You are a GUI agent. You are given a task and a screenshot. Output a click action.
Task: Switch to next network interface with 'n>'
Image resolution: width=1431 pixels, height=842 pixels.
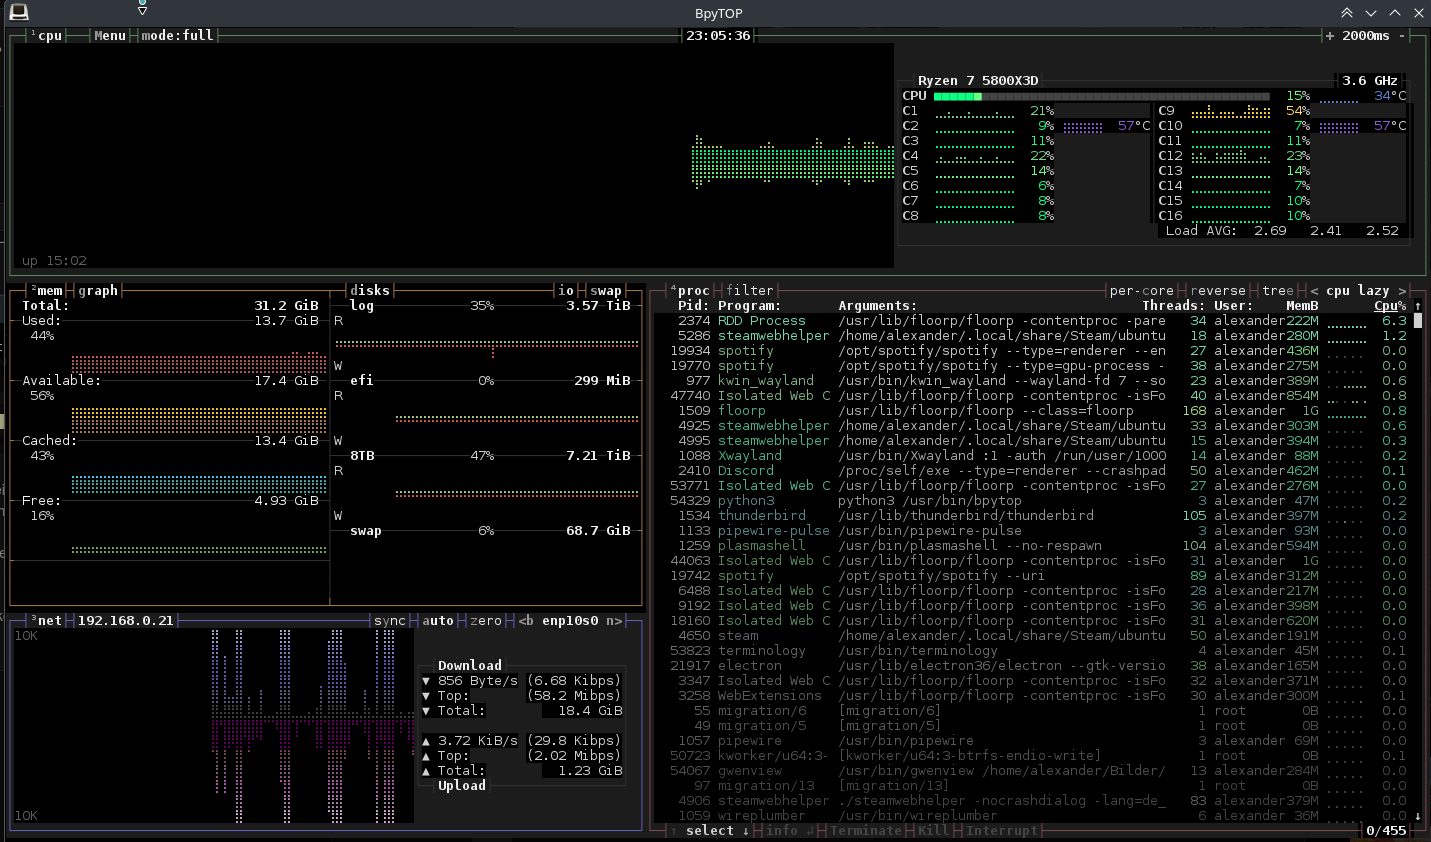(613, 621)
